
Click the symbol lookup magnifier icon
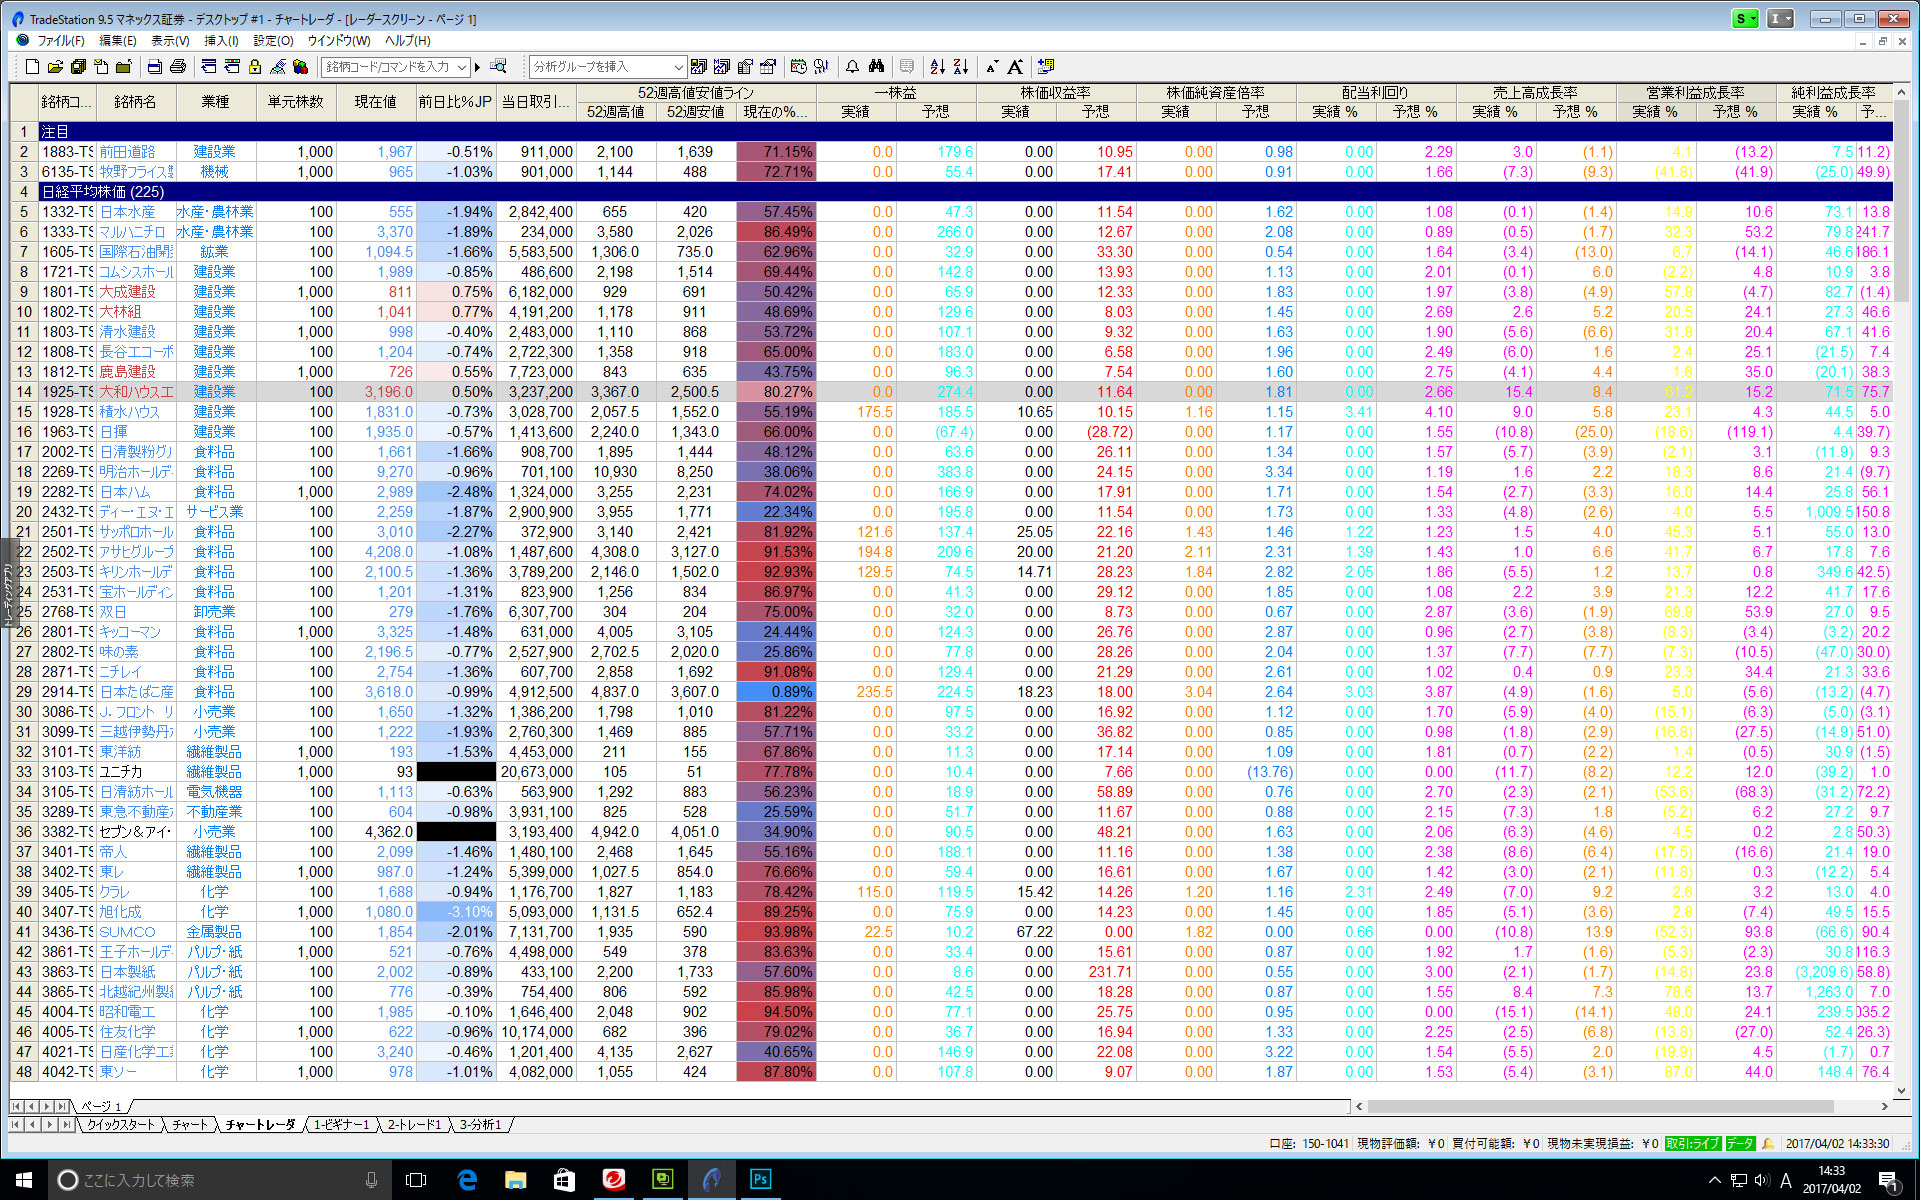coord(498,67)
